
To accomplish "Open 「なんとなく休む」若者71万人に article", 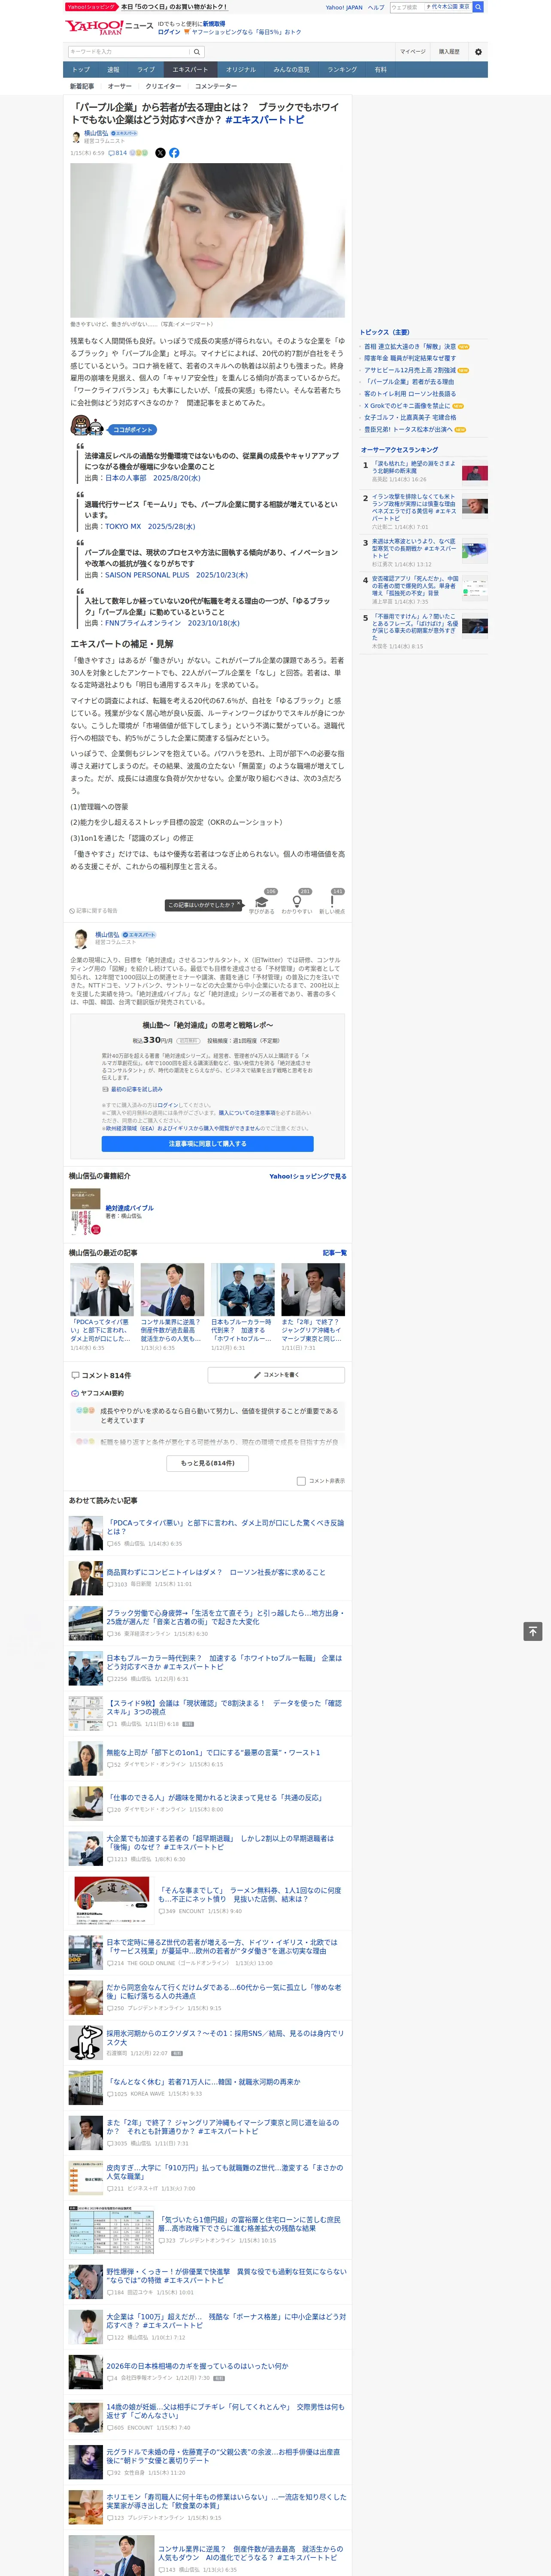I will click(204, 2082).
